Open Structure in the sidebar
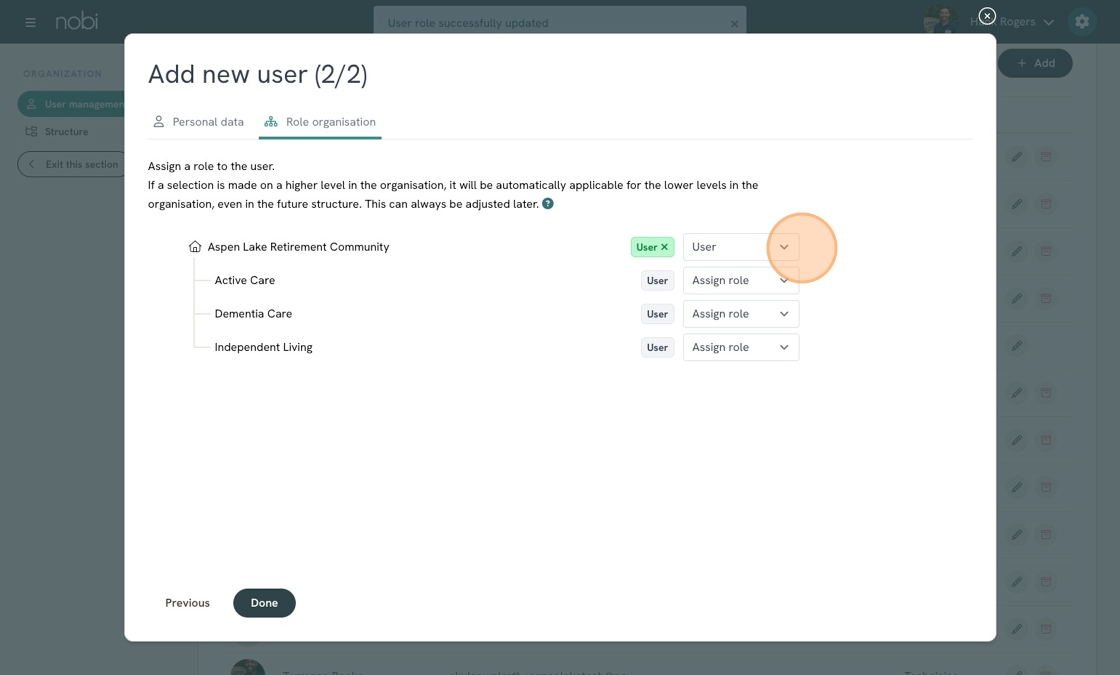Image resolution: width=1120 pixels, height=675 pixels. coord(66,132)
